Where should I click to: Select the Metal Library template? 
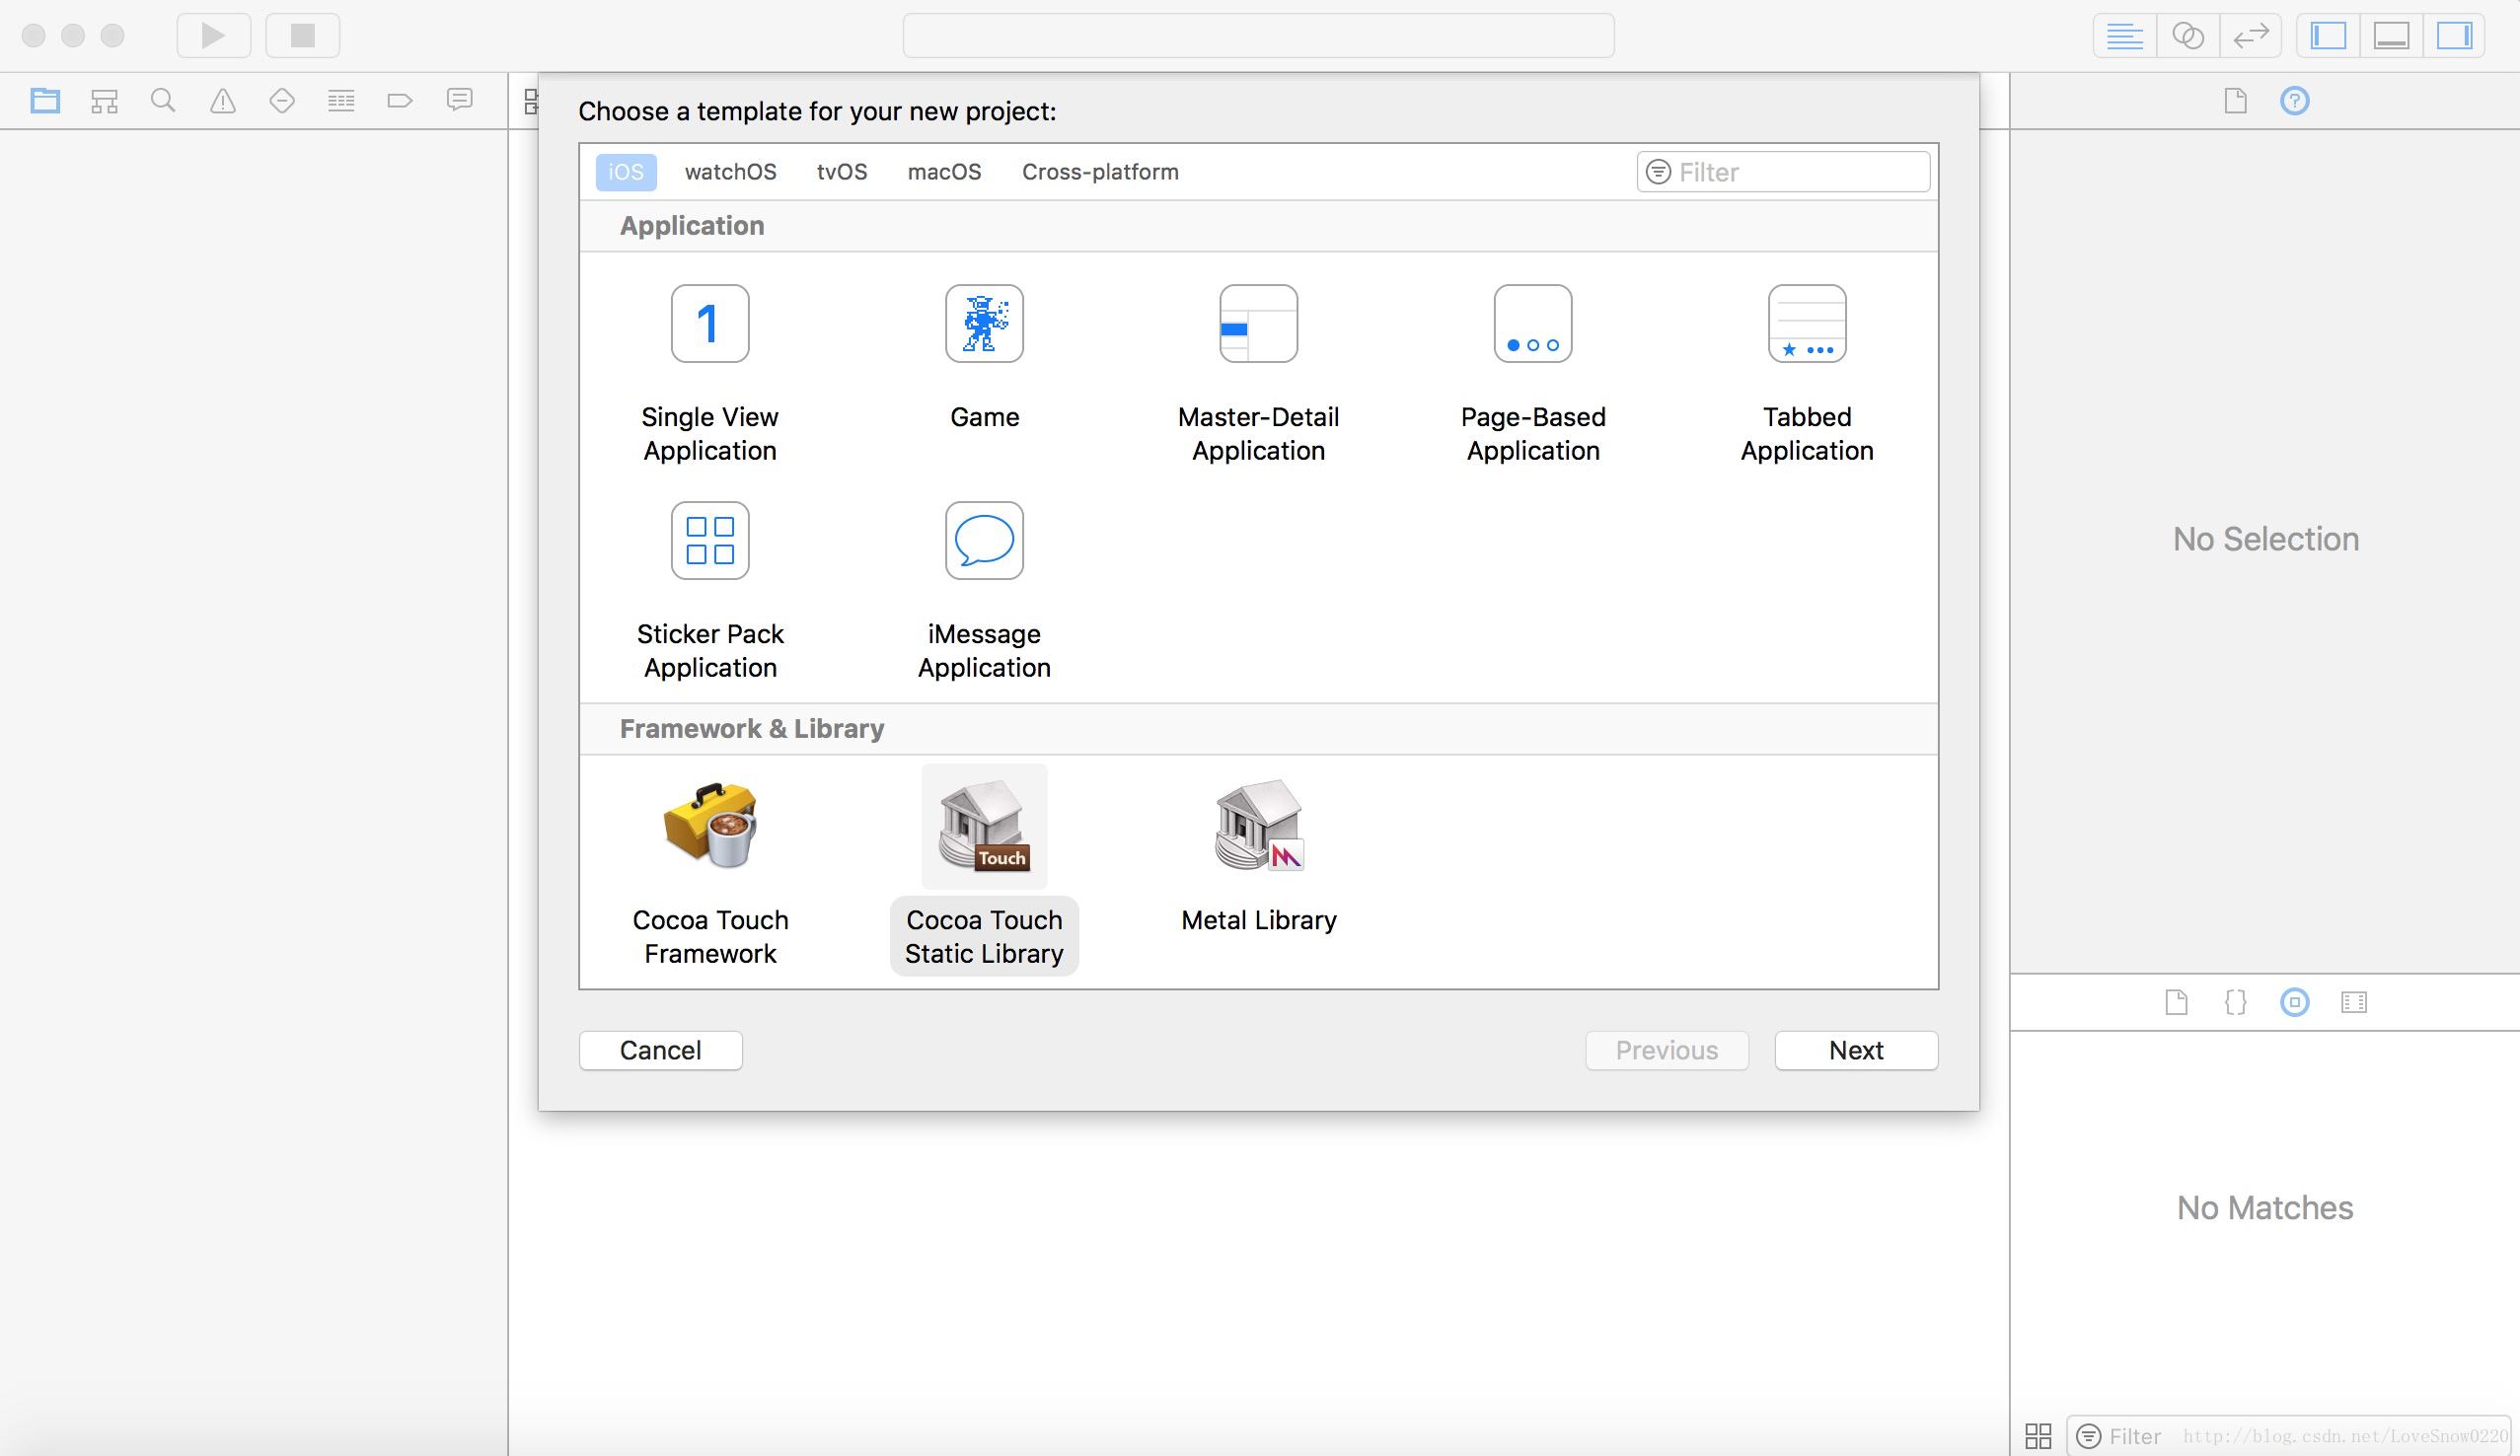coord(1258,857)
